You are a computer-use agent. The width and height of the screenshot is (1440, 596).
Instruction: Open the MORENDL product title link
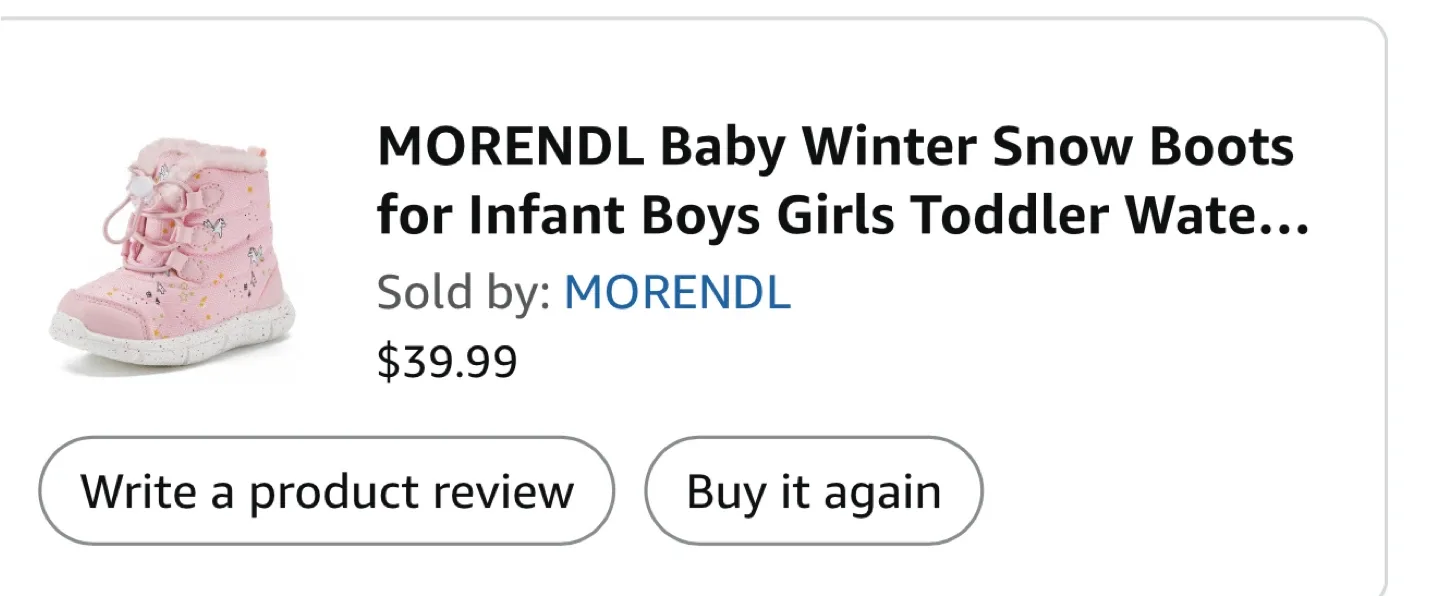tap(700, 180)
